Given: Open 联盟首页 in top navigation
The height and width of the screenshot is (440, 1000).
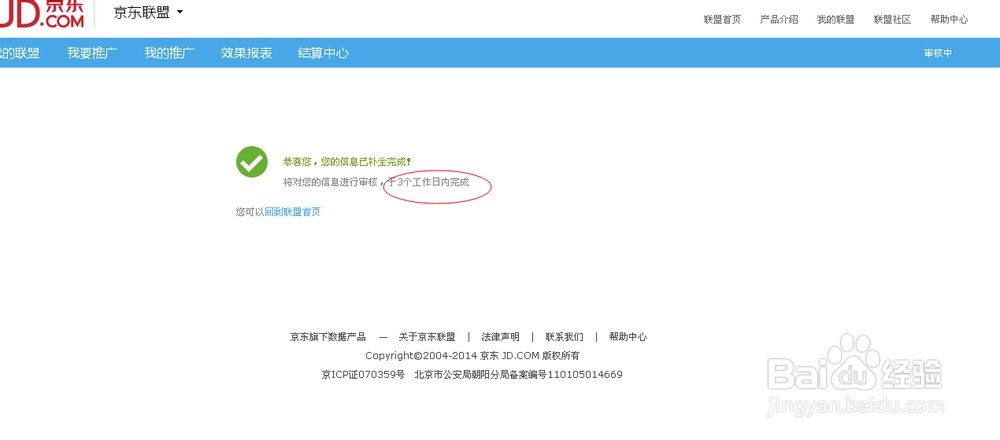Looking at the screenshot, I should tap(722, 20).
